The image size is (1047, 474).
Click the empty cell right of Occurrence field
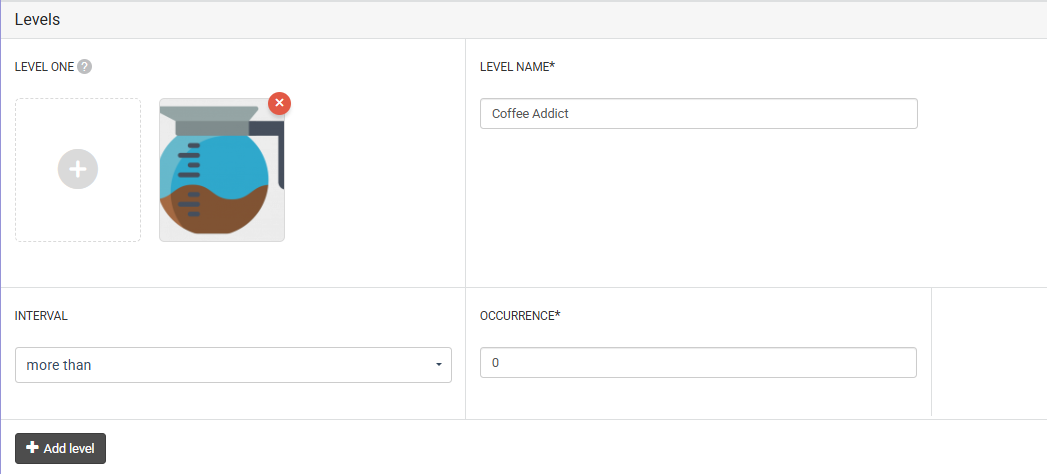click(x=989, y=352)
